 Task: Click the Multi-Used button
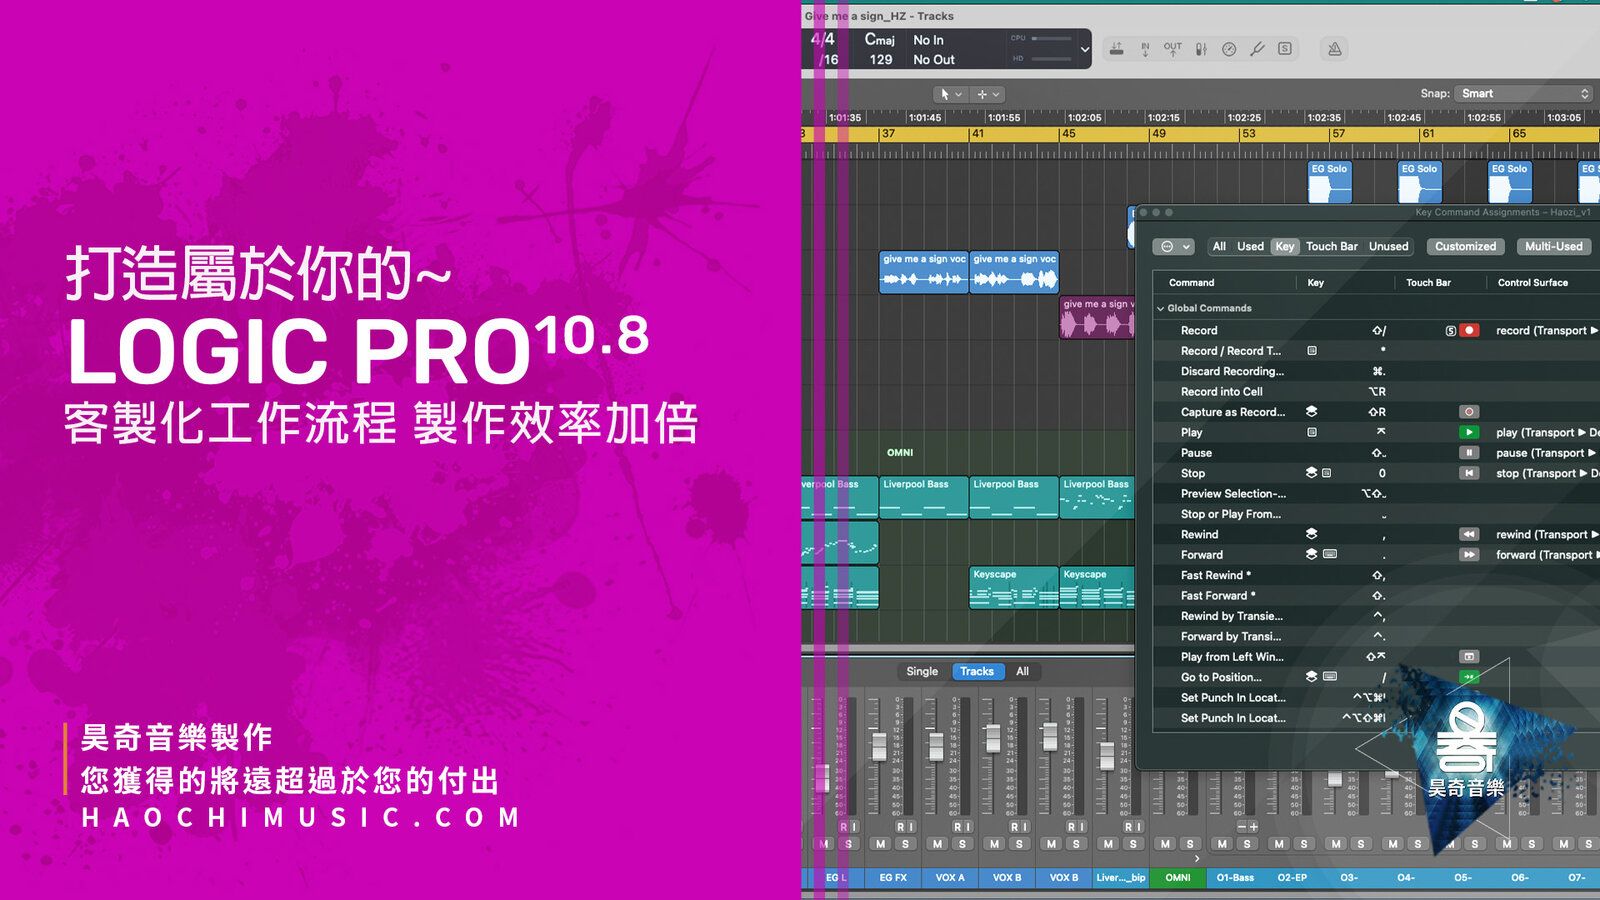1553,246
